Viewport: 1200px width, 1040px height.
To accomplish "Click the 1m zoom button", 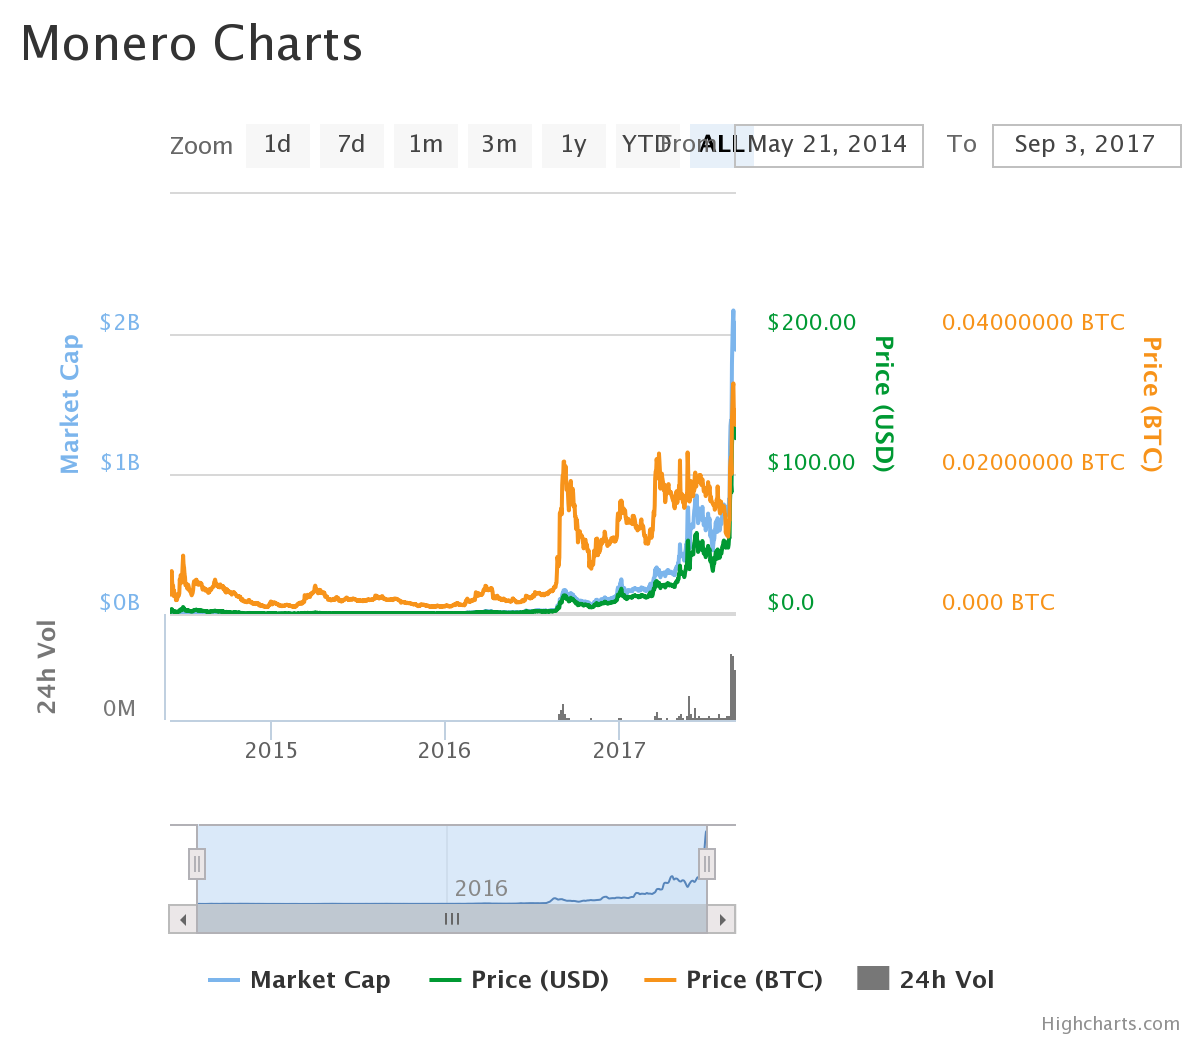I will click(425, 145).
